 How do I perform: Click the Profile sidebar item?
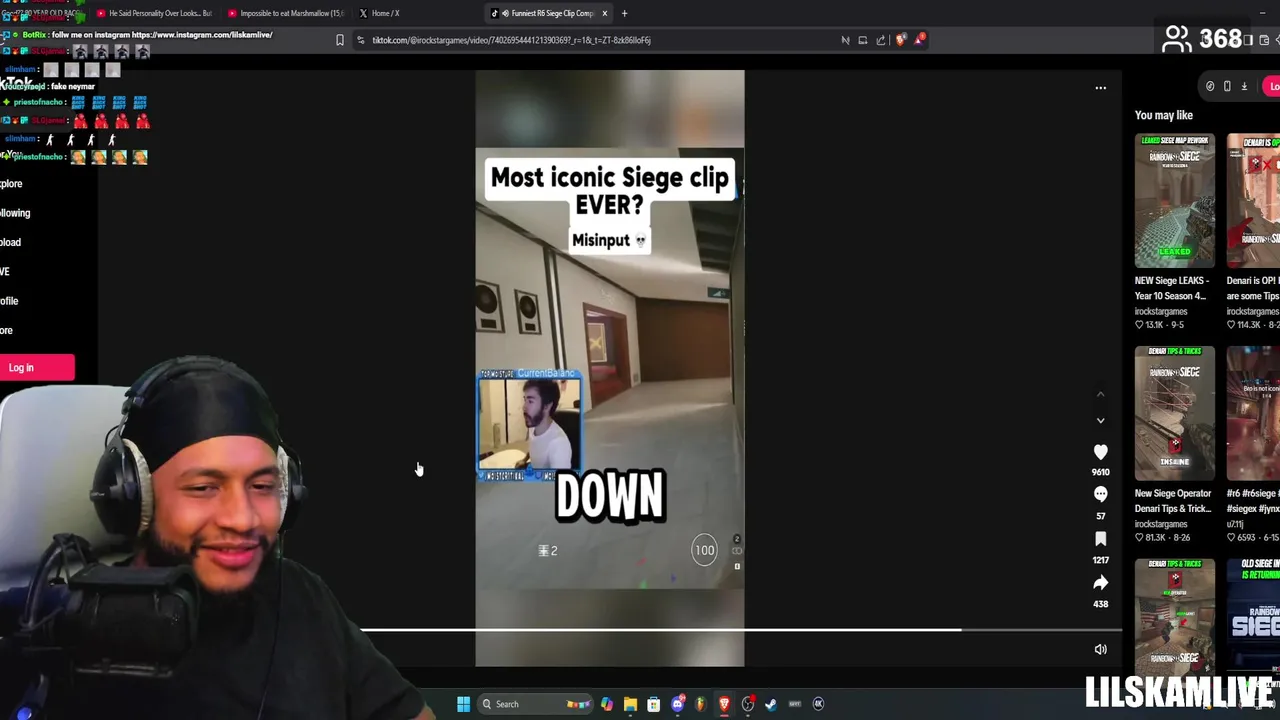pyautogui.click(x=9, y=301)
